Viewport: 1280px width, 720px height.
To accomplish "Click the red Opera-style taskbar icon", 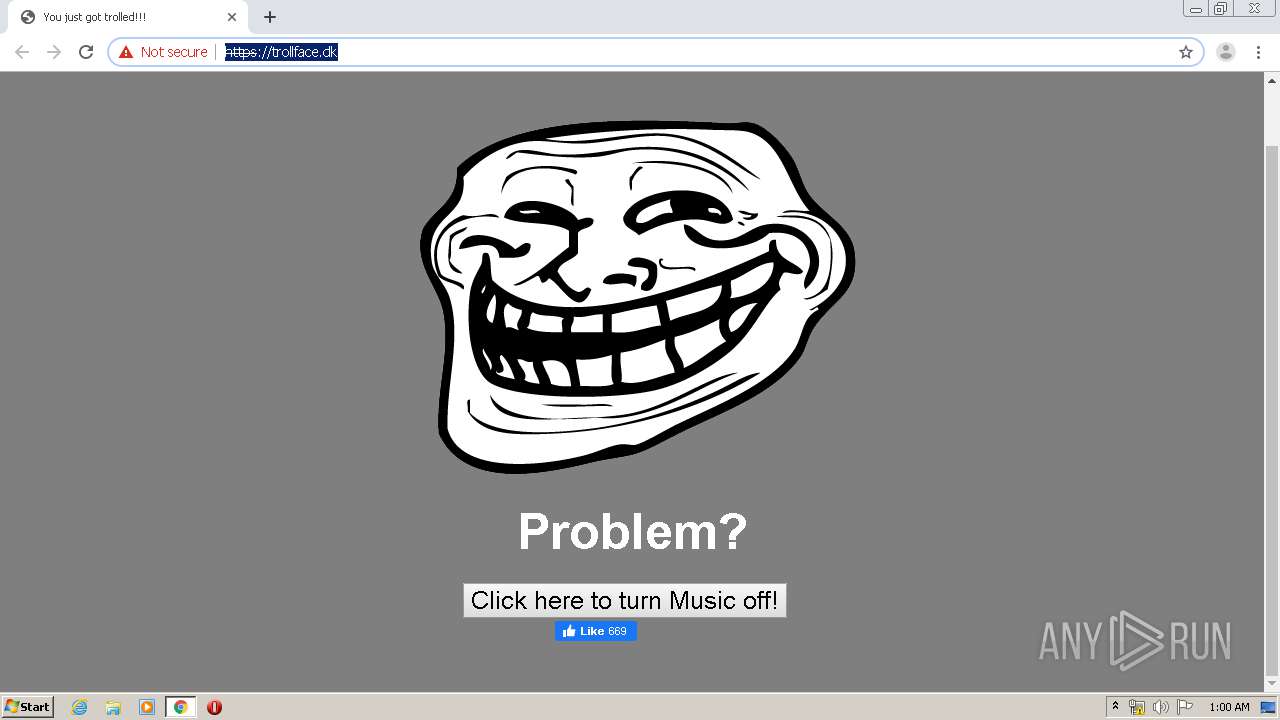I will pos(214,707).
